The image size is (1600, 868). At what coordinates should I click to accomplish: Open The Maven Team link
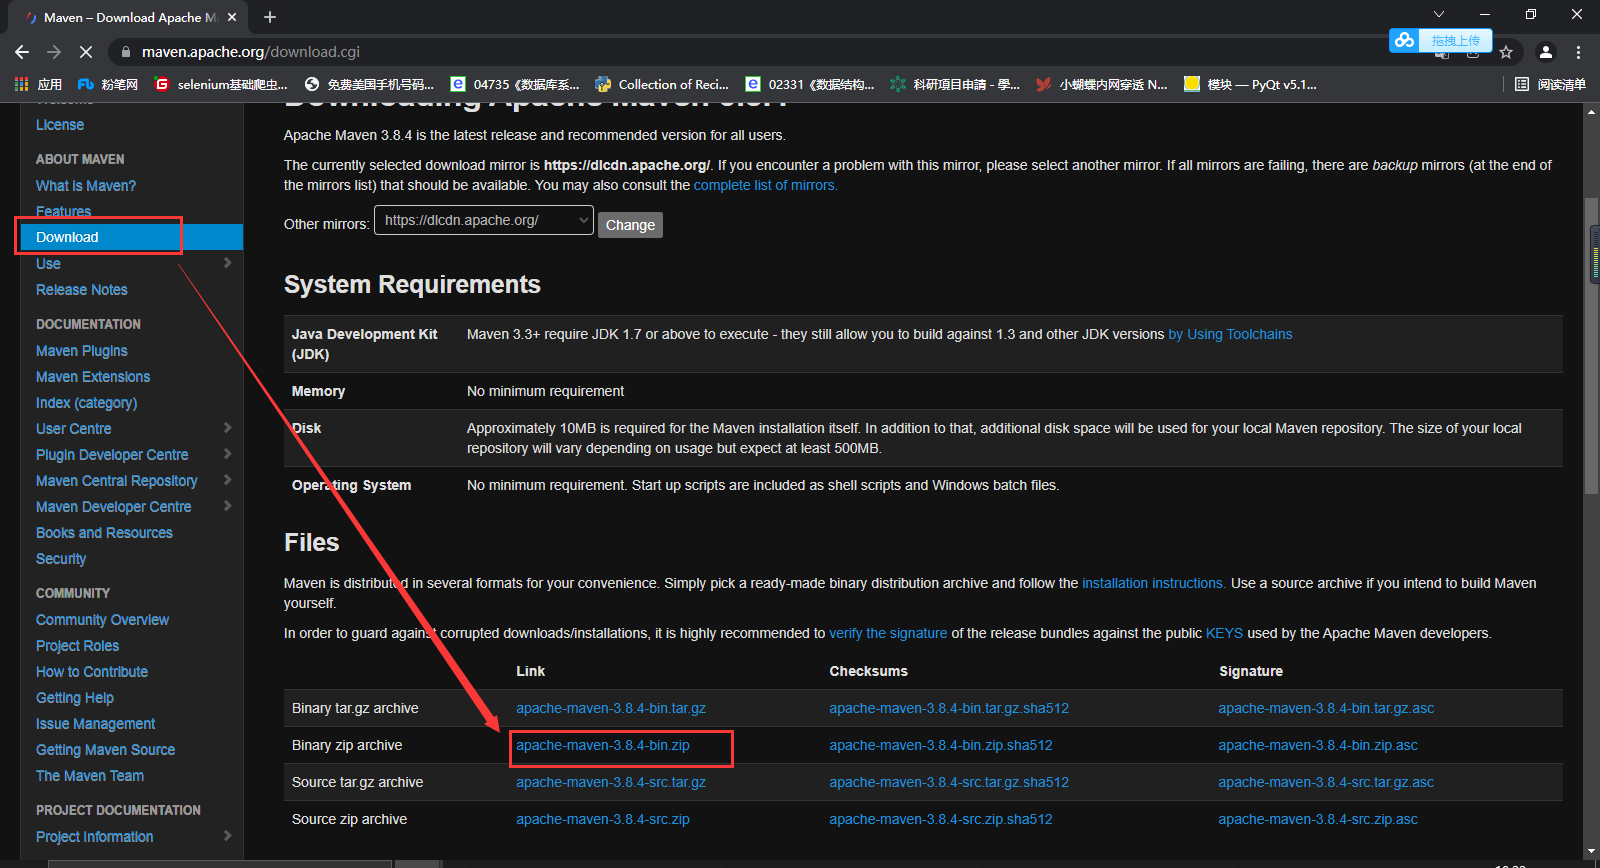90,776
